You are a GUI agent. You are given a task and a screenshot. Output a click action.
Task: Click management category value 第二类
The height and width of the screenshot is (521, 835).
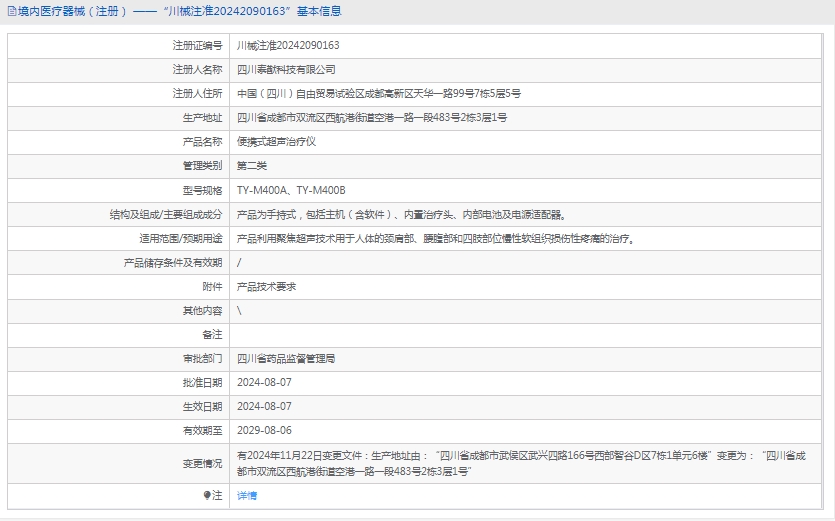(x=252, y=166)
